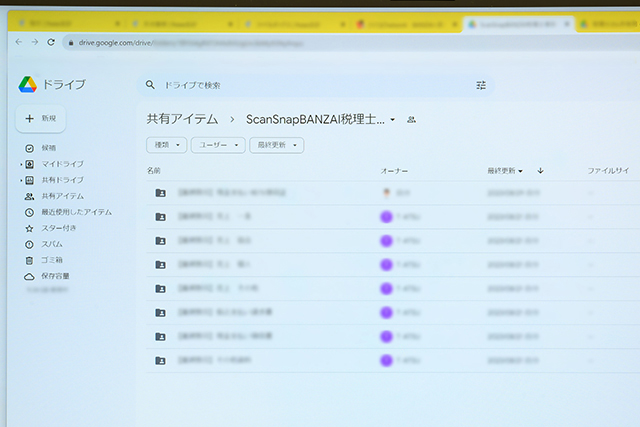
Task: Expand the 共有ドライブ tree arrow
Action: 21,180
